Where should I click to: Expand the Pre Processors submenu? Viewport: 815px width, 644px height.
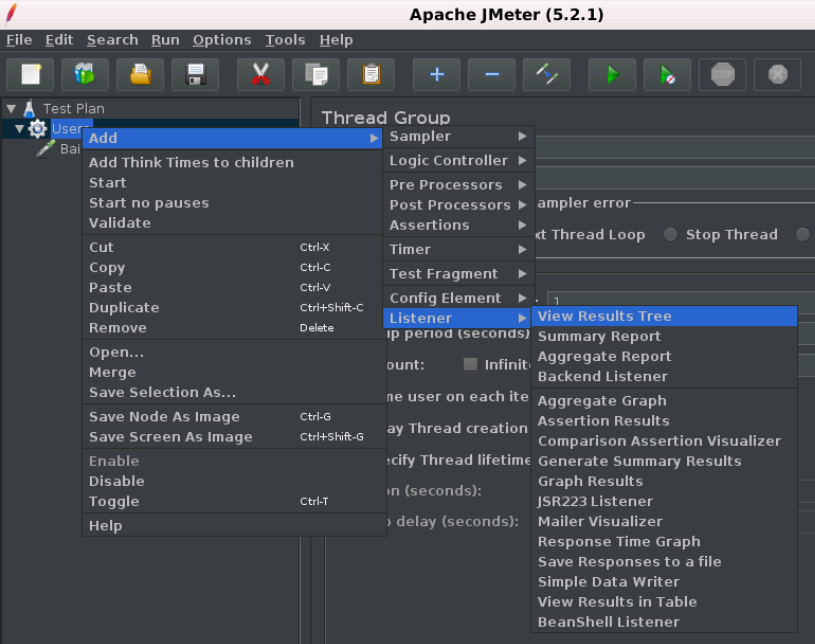[x=459, y=185]
